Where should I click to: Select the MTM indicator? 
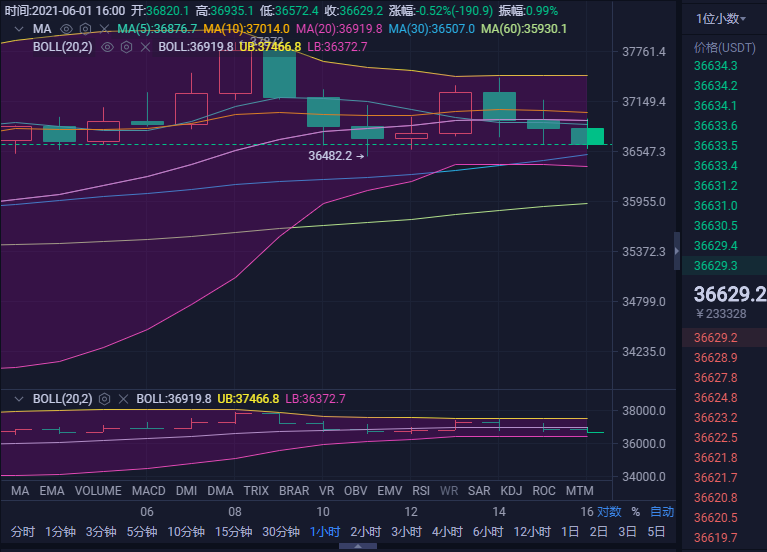(580, 491)
